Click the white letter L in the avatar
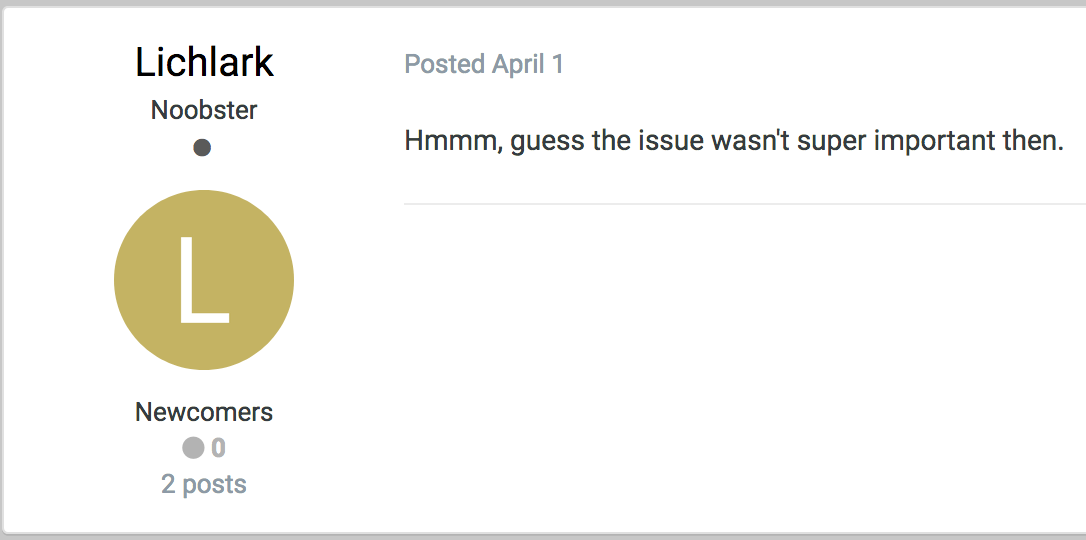The height and width of the screenshot is (540, 1086). pyautogui.click(x=203, y=281)
